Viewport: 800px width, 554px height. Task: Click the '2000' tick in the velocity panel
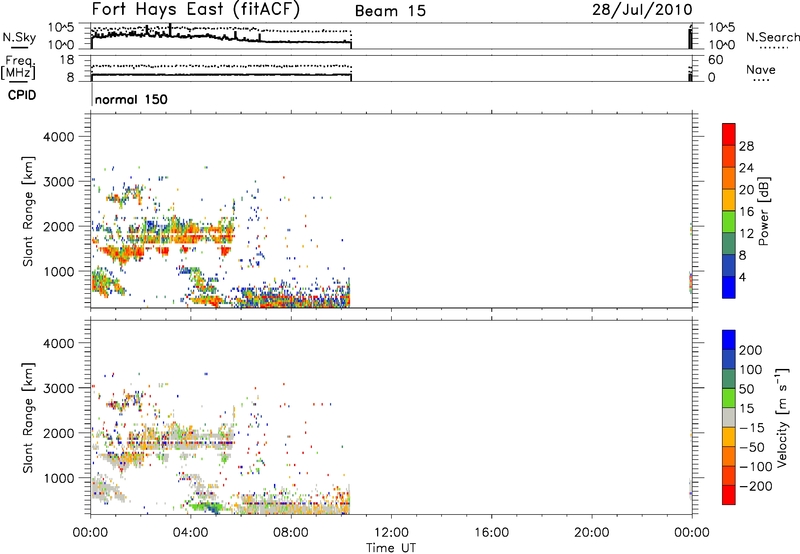coord(59,433)
